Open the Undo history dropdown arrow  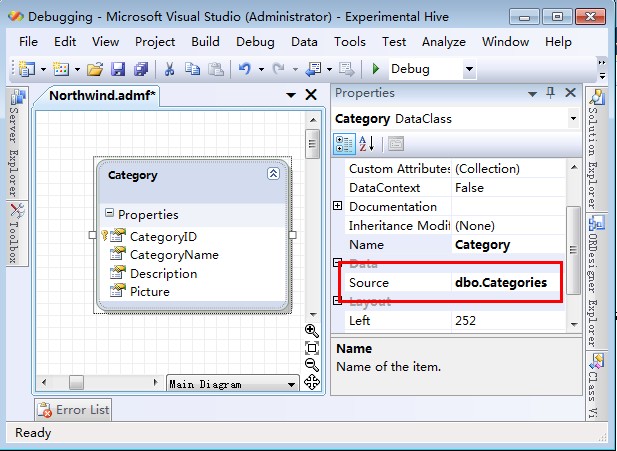point(261,70)
